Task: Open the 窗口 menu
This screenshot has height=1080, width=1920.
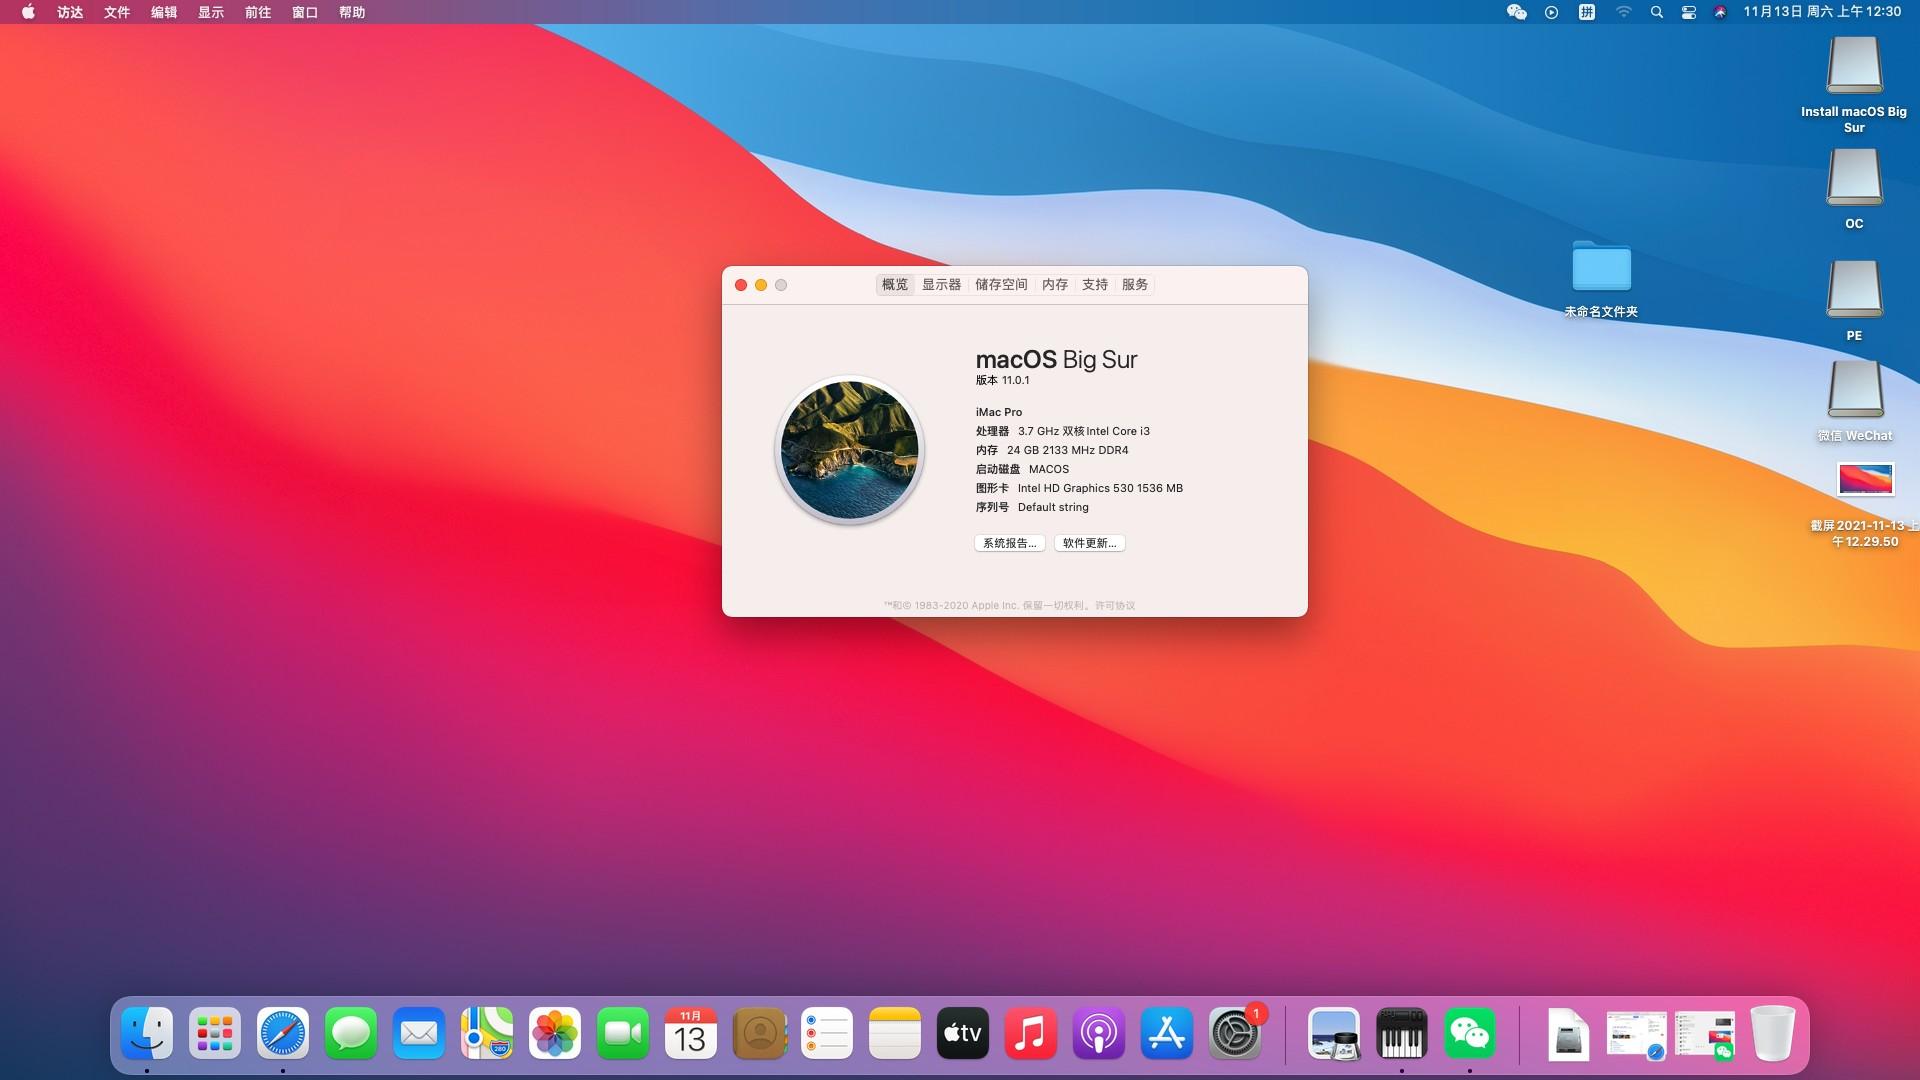Action: pos(305,12)
